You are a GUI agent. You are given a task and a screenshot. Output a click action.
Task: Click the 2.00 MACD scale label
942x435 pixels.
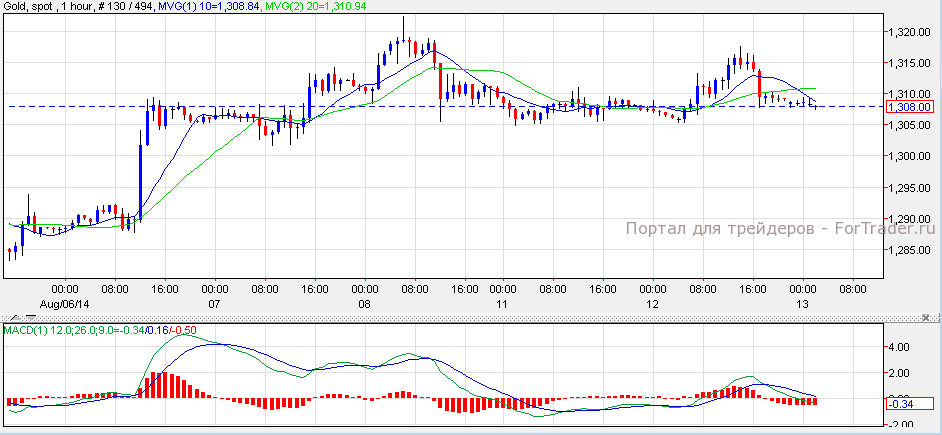900,373
